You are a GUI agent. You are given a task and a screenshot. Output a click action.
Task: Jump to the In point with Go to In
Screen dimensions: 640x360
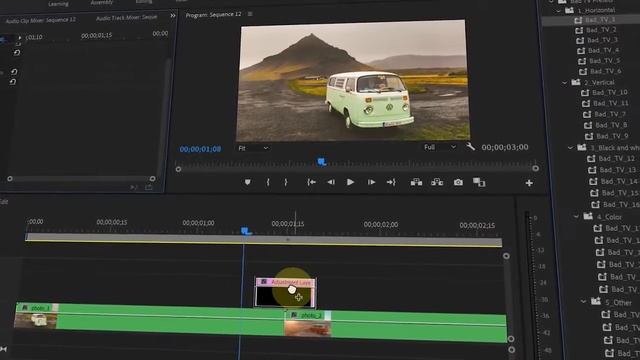[311, 182]
